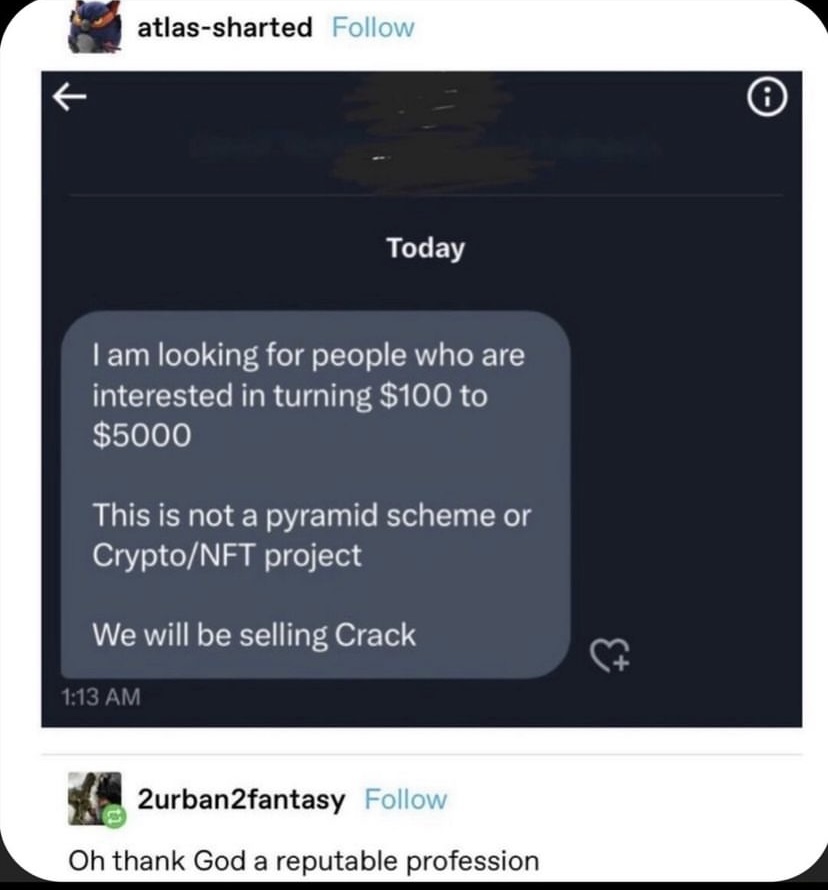Click the back arrow in the chat header
The image size is (828, 890).
pos(66,95)
